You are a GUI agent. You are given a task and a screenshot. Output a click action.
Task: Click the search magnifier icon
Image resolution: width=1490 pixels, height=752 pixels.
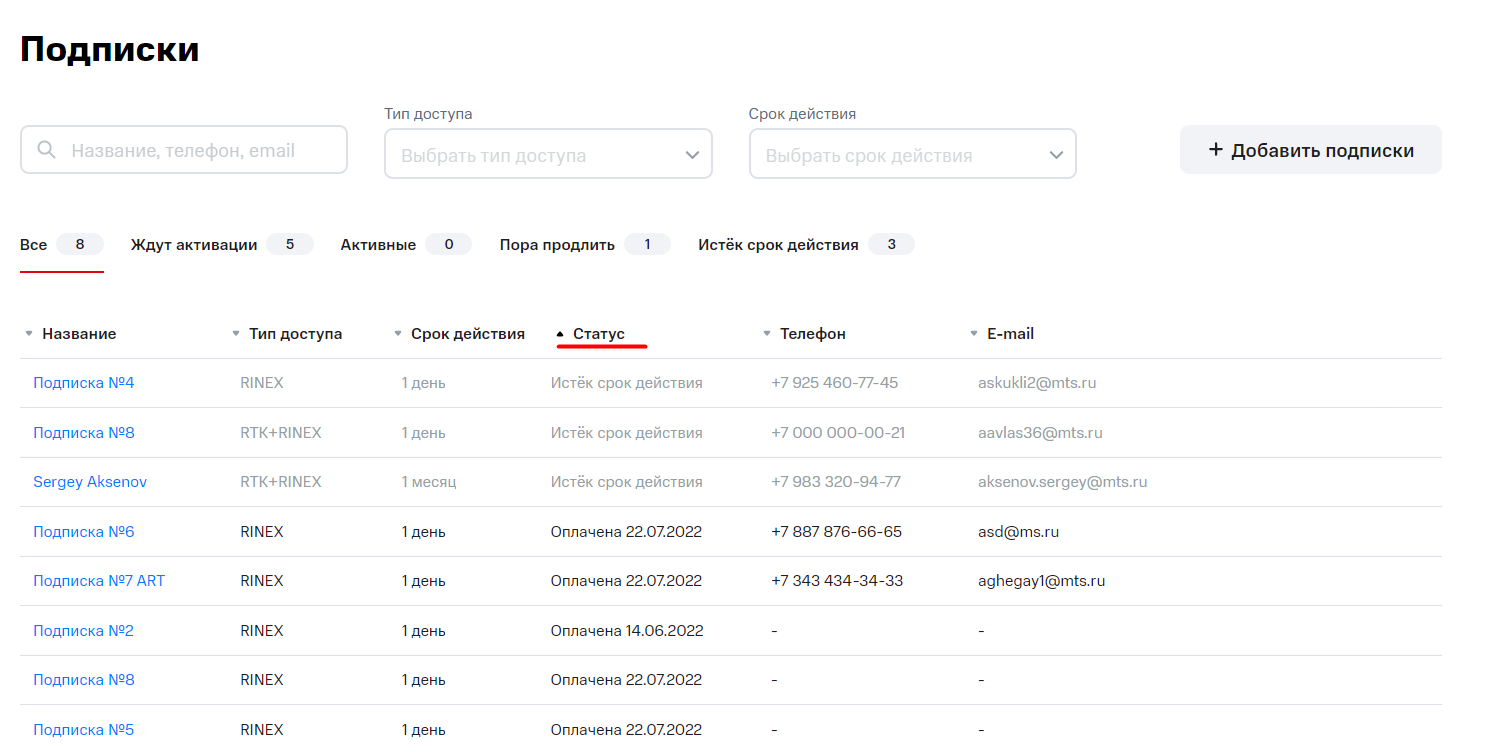tap(46, 150)
